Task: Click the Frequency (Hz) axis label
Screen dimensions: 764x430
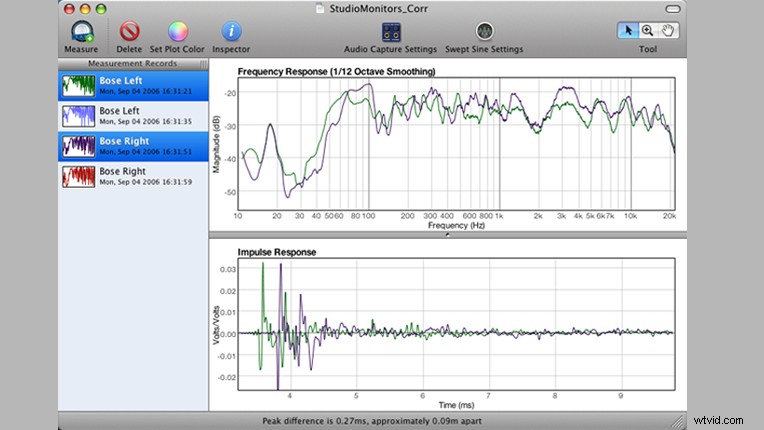Action: point(456,225)
